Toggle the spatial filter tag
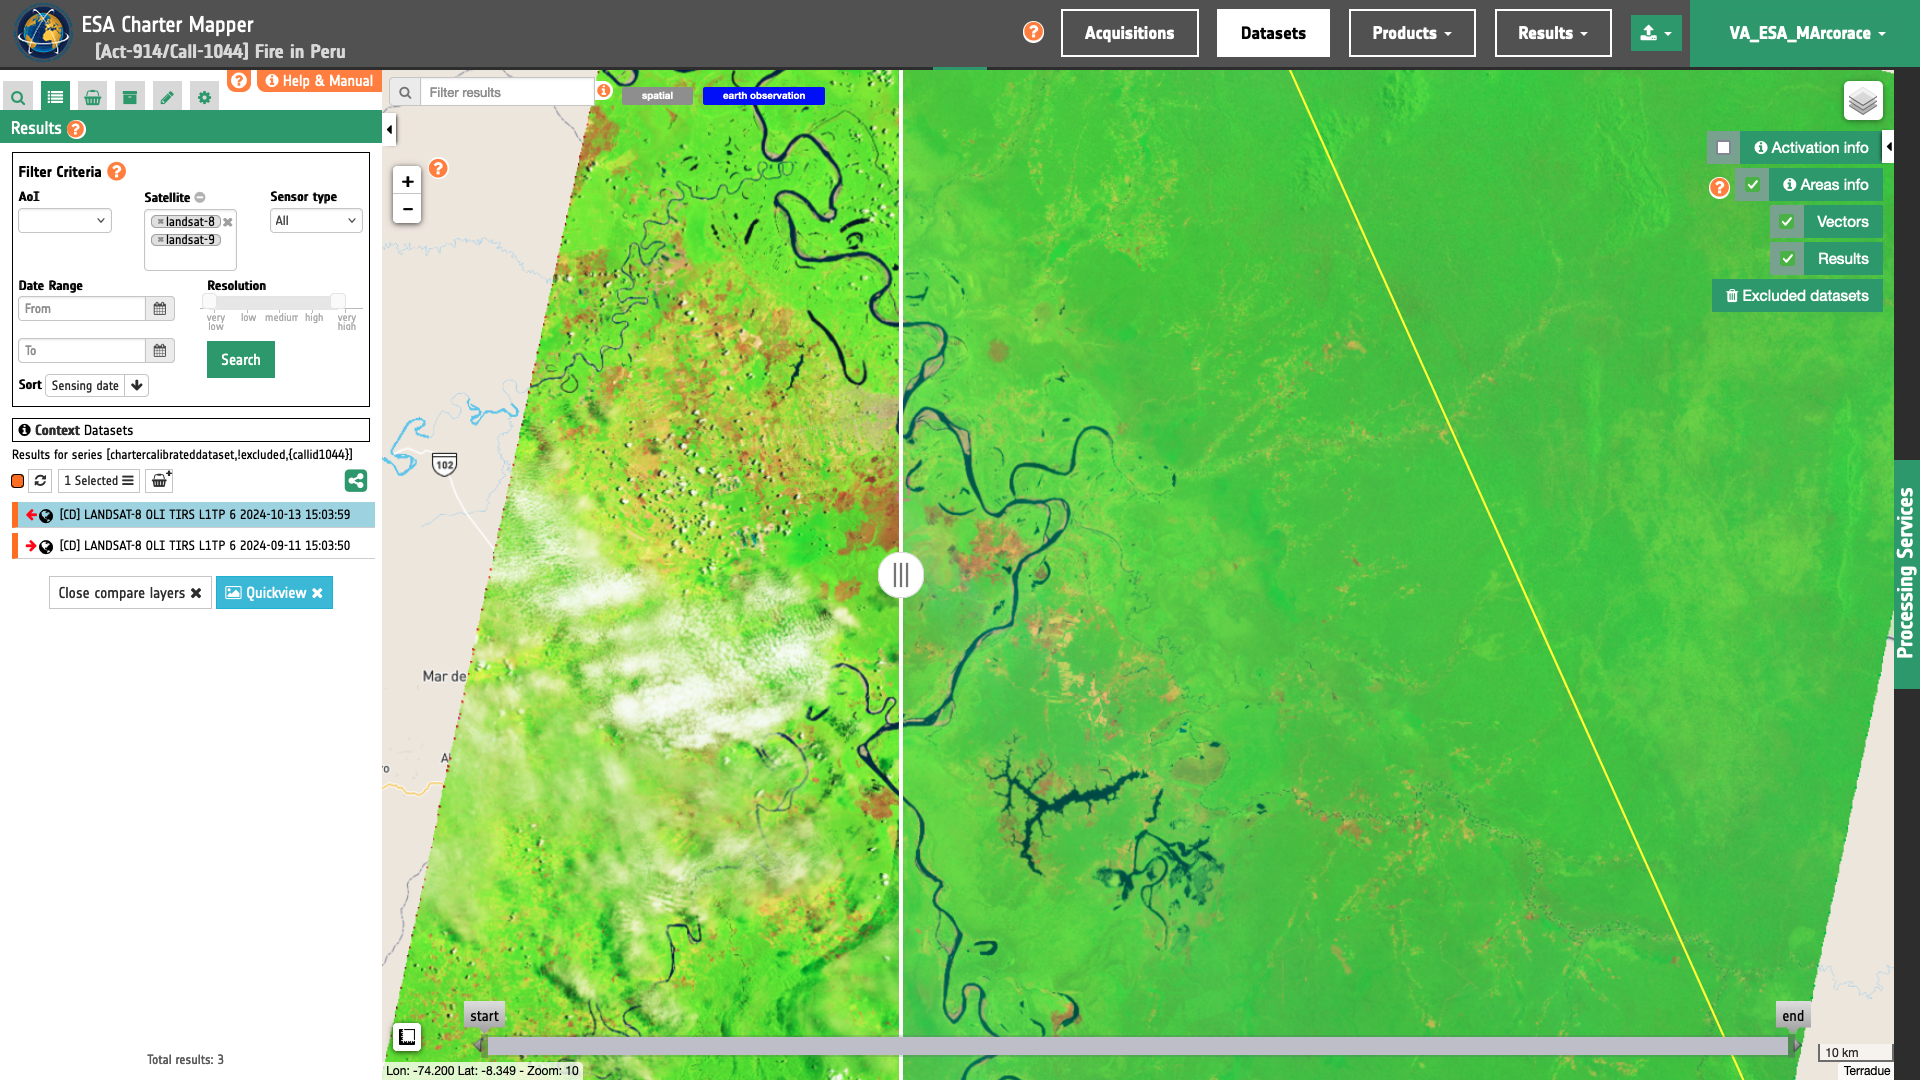Viewport: 1920px width, 1080px height. pos(657,96)
